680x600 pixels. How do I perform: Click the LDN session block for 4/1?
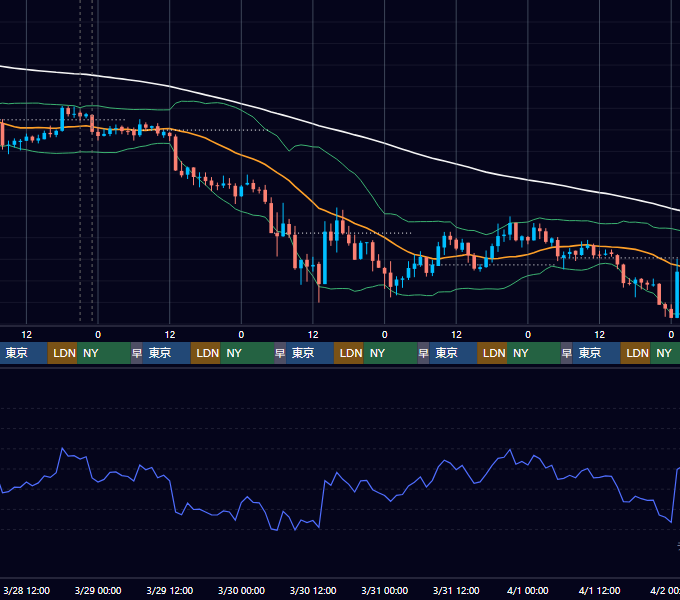coord(636,353)
